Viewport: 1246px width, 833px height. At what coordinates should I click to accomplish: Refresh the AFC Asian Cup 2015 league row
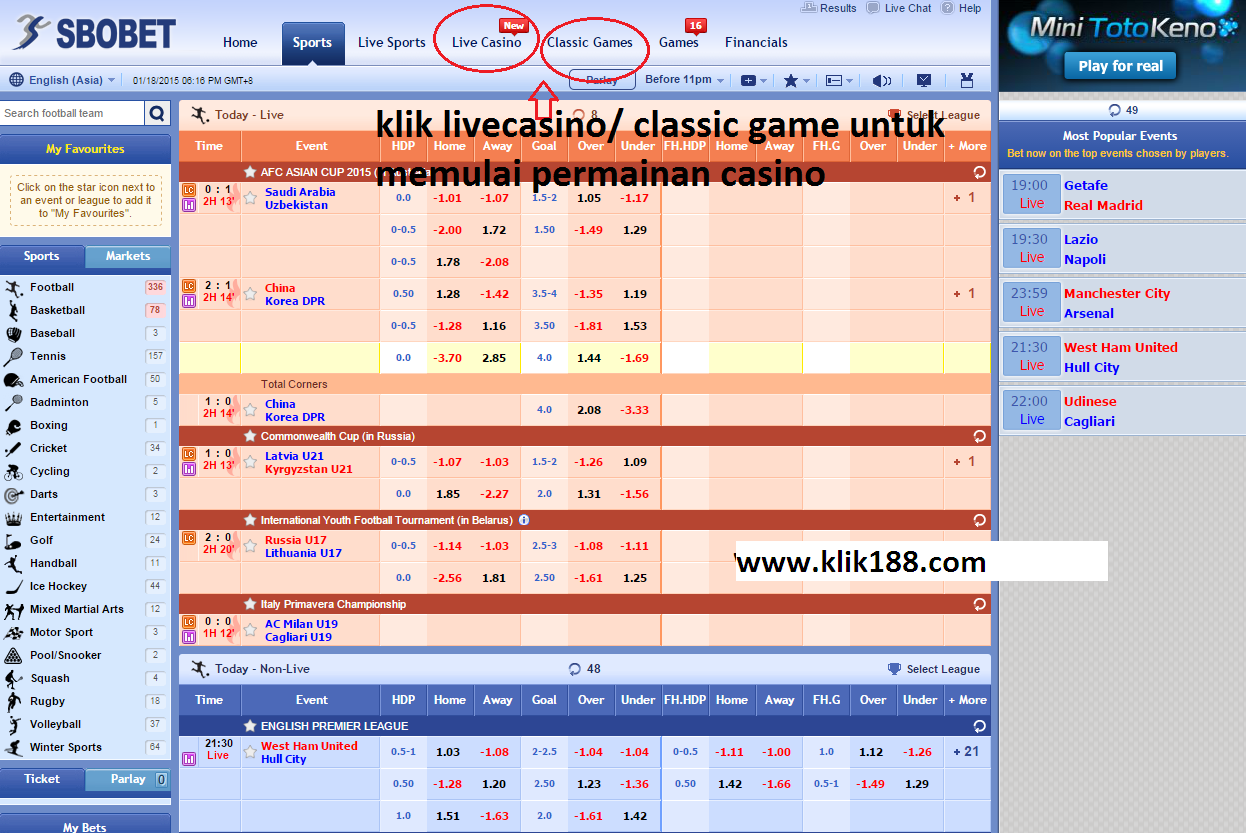pos(980,172)
